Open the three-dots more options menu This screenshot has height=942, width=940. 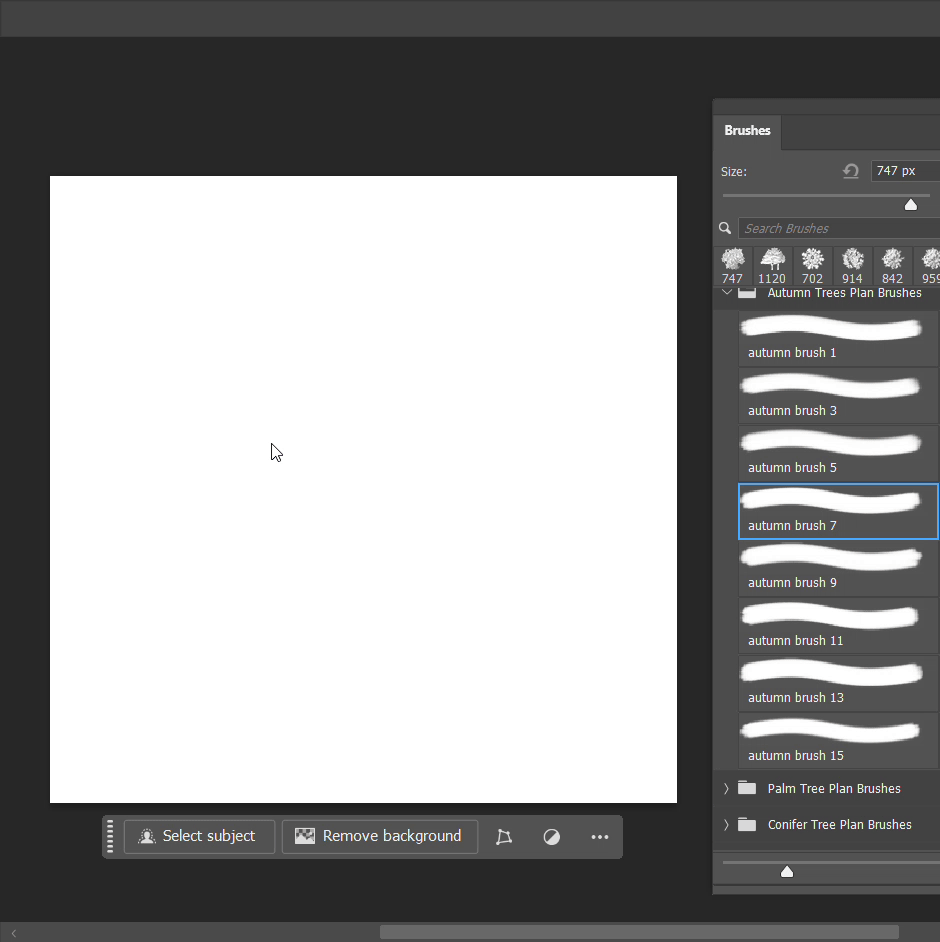[600, 837]
